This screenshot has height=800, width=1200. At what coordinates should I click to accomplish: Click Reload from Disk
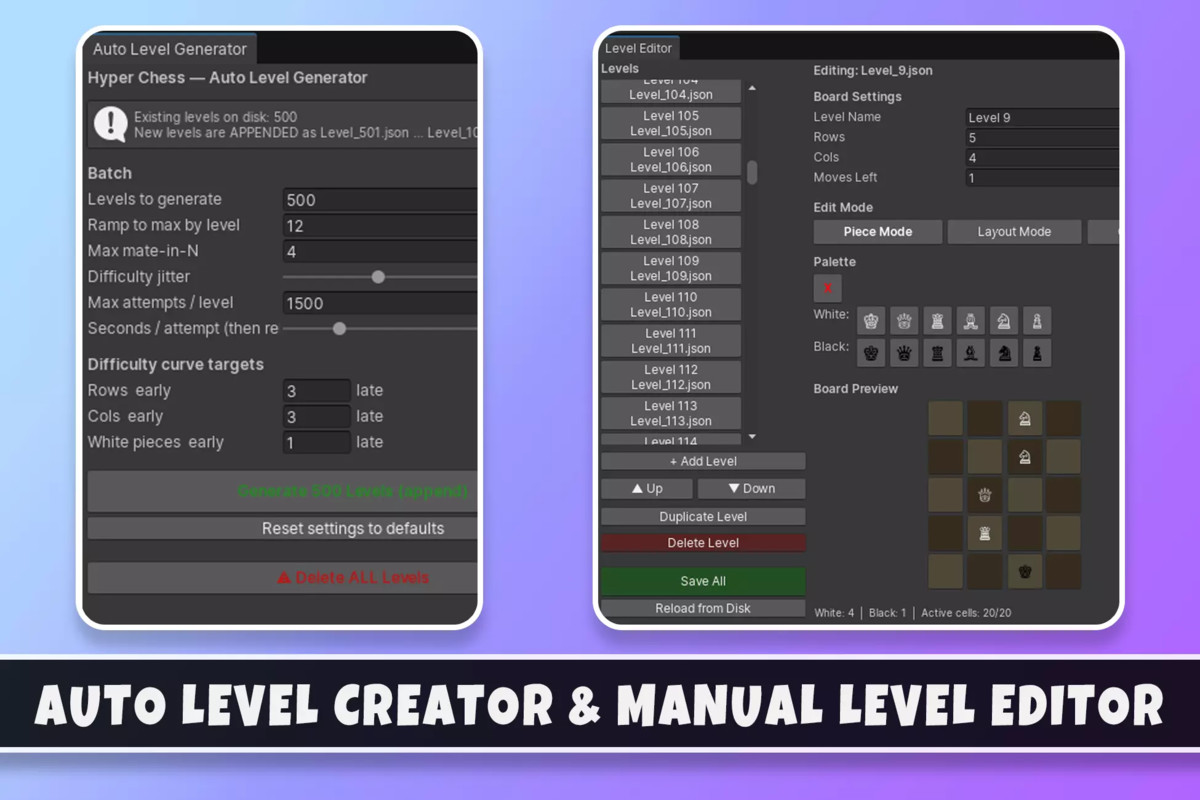[703, 608]
